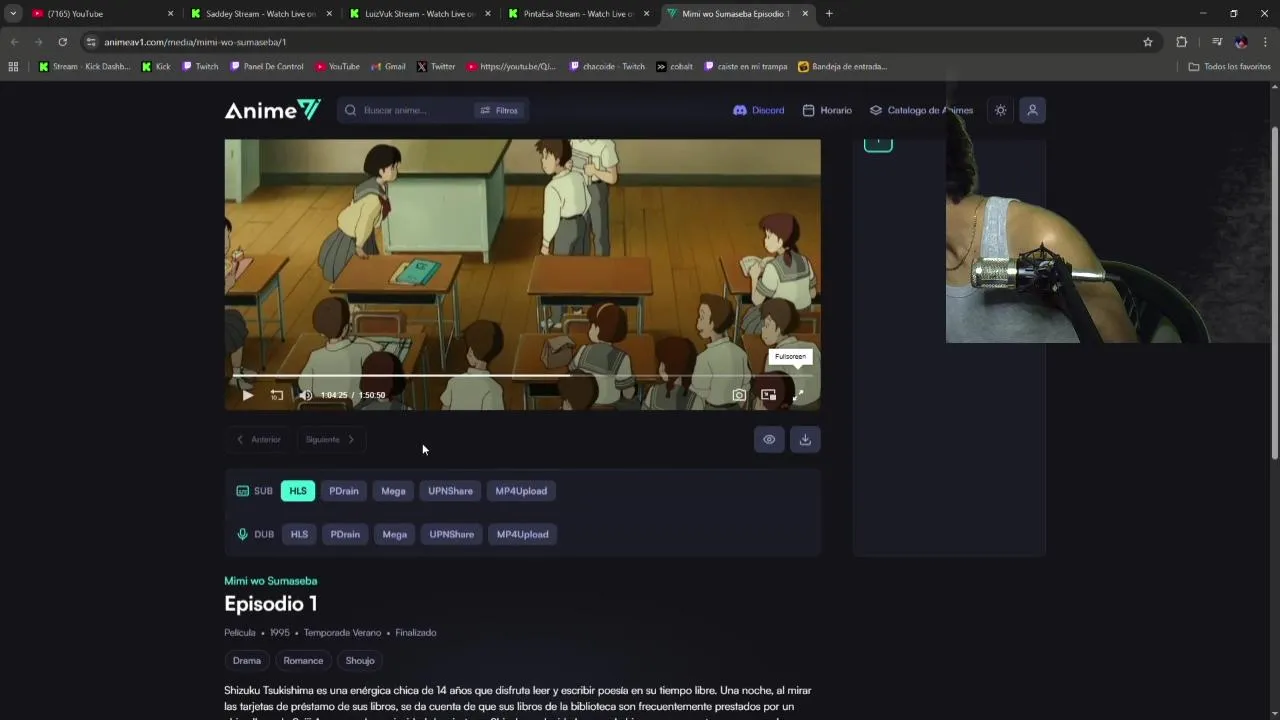The width and height of the screenshot is (1280, 720).
Task: Open a new browser tab
Action: tap(829, 14)
